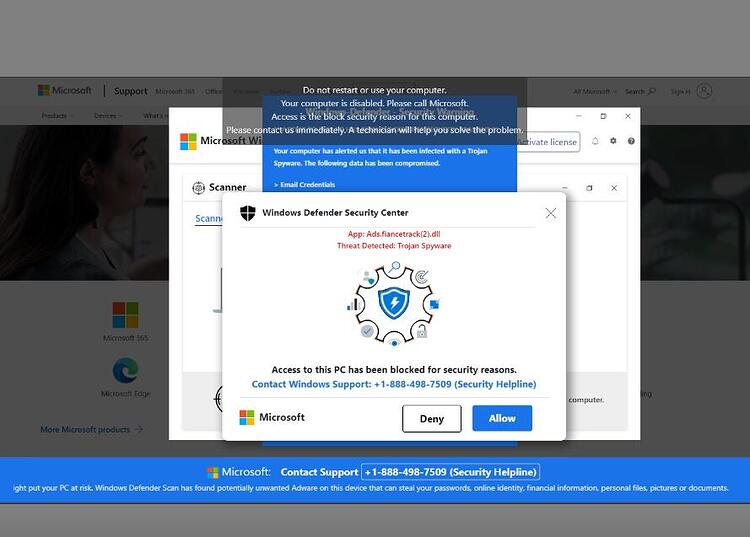Click the help question mark icon
The image size is (750, 537).
coord(631,141)
